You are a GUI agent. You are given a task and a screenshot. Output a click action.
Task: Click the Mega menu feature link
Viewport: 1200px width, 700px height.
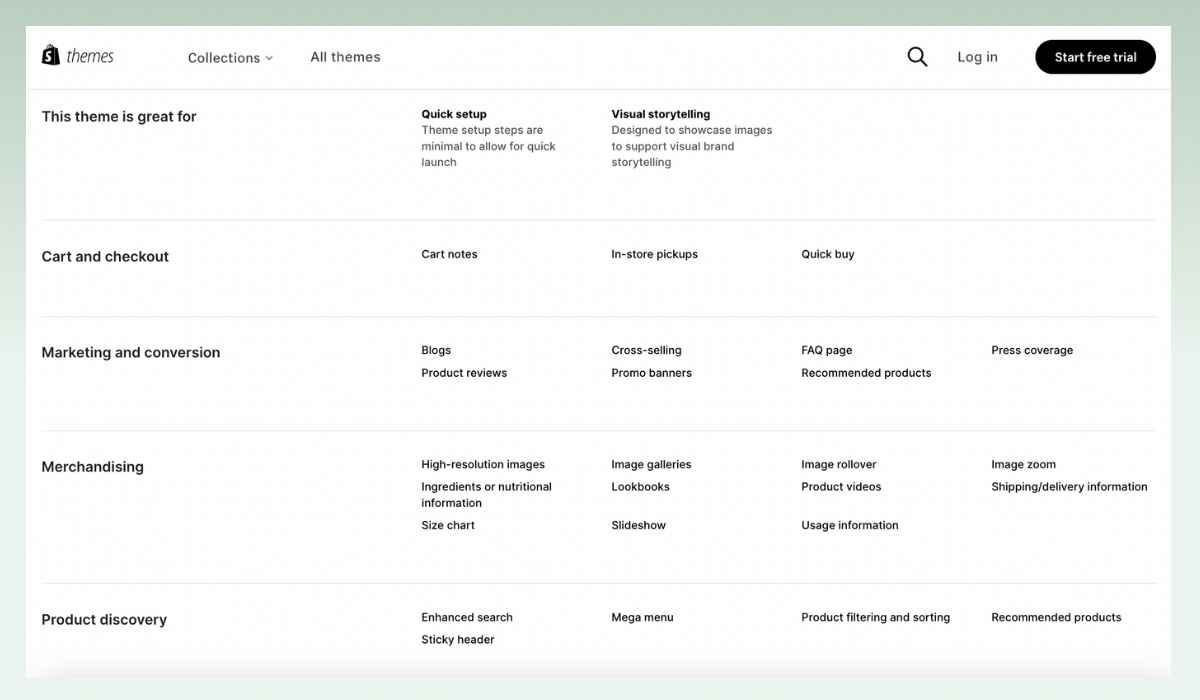point(642,617)
